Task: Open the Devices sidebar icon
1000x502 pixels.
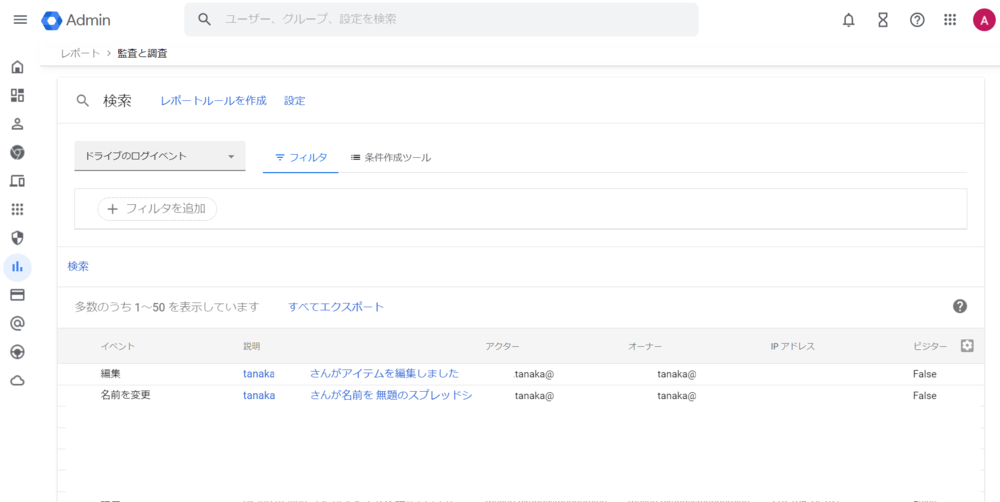Action: [17, 181]
